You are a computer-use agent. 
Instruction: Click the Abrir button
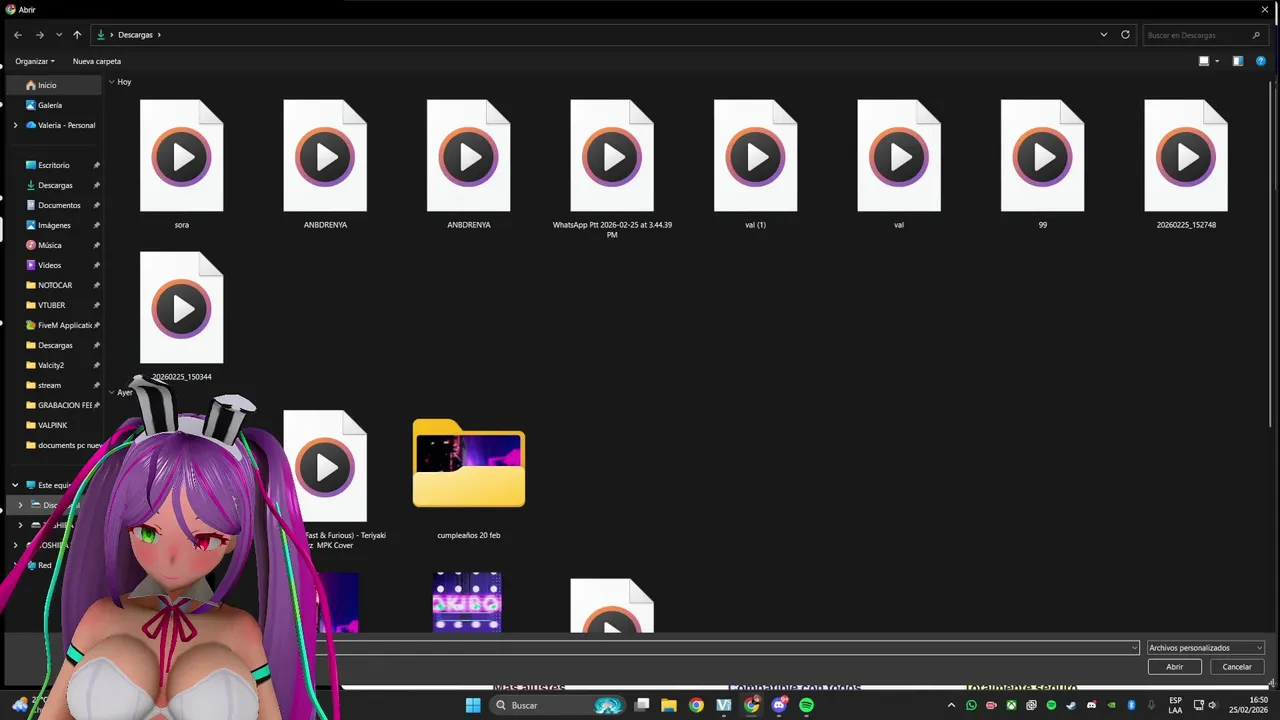(1175, 667)
